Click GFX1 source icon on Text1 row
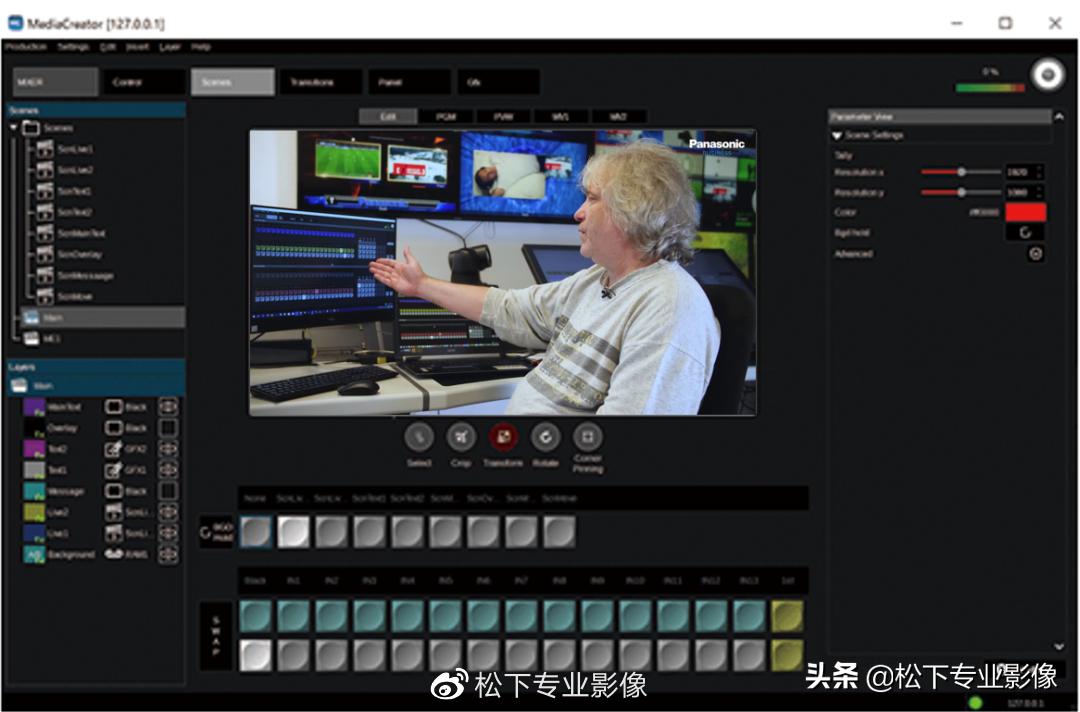Viewport: 1080px width, 712px height. pyautogui.click(x=113, y=470)
